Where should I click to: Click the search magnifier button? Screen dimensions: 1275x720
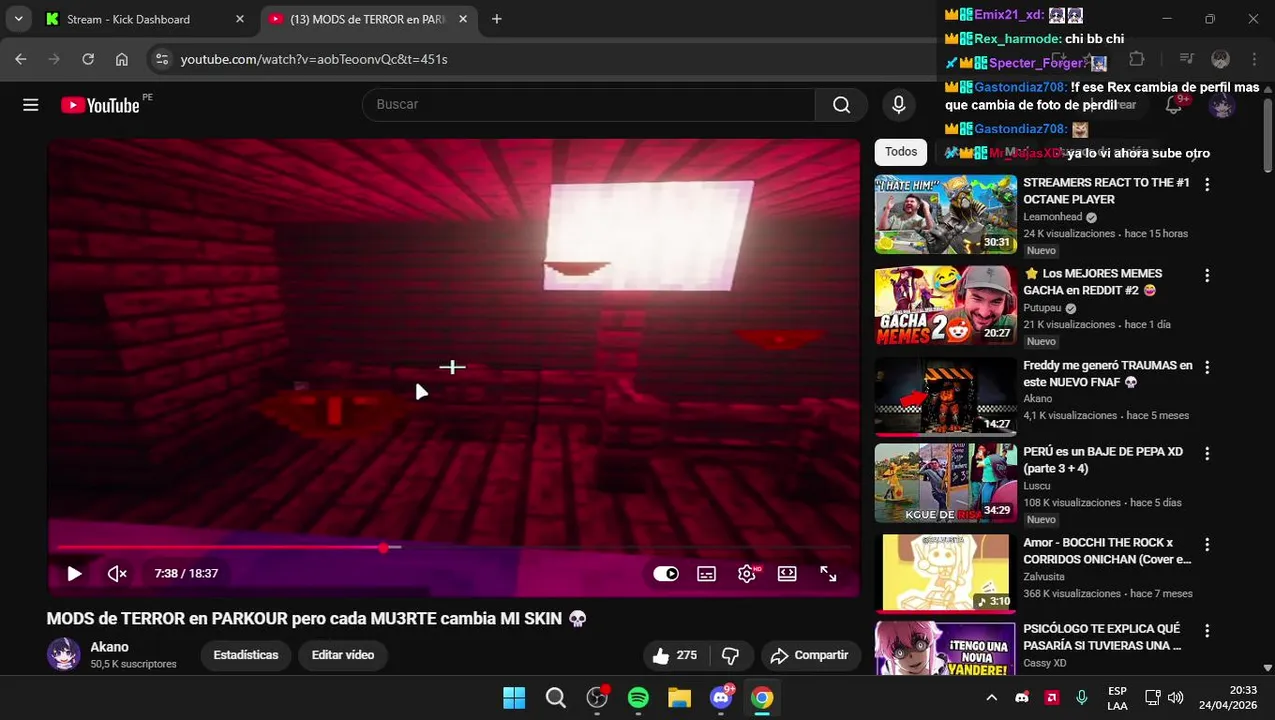tap(841, 104)
